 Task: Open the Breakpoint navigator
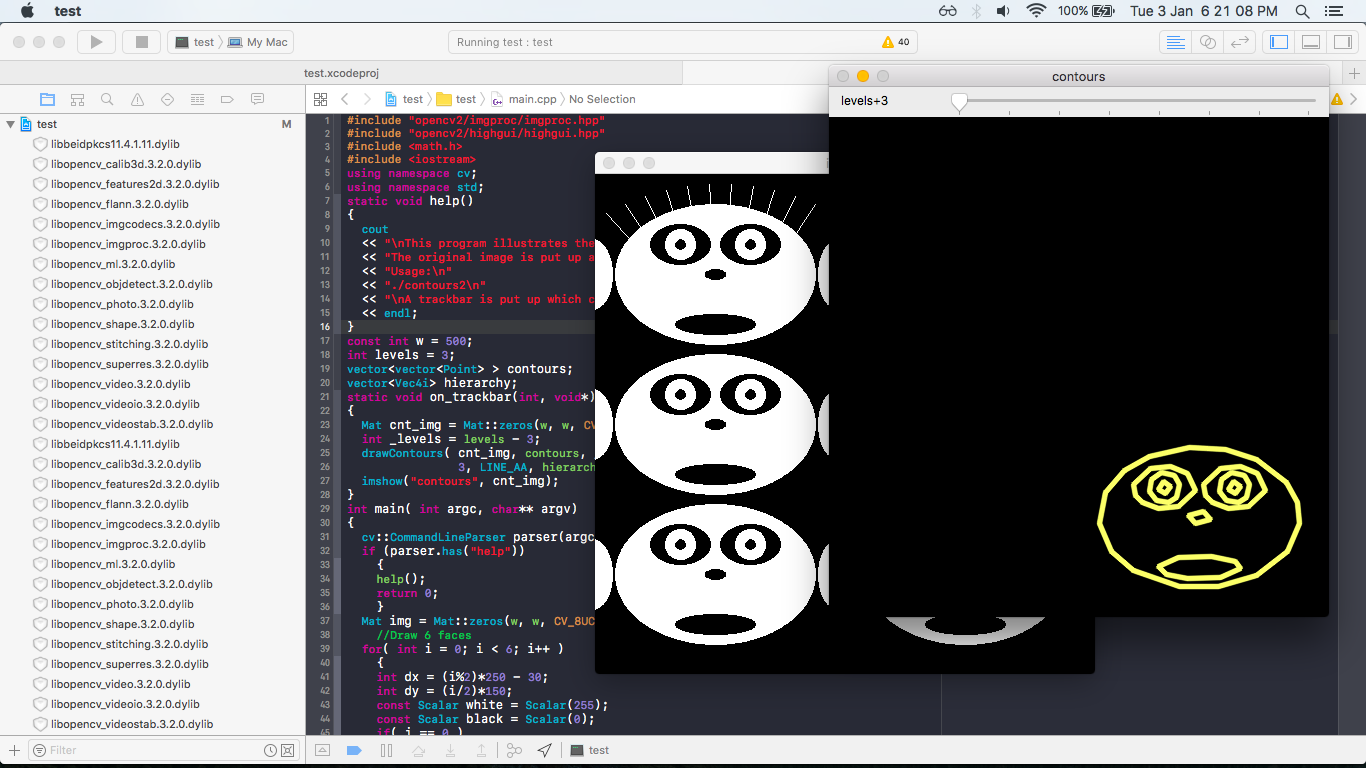(x=227, y=99)
